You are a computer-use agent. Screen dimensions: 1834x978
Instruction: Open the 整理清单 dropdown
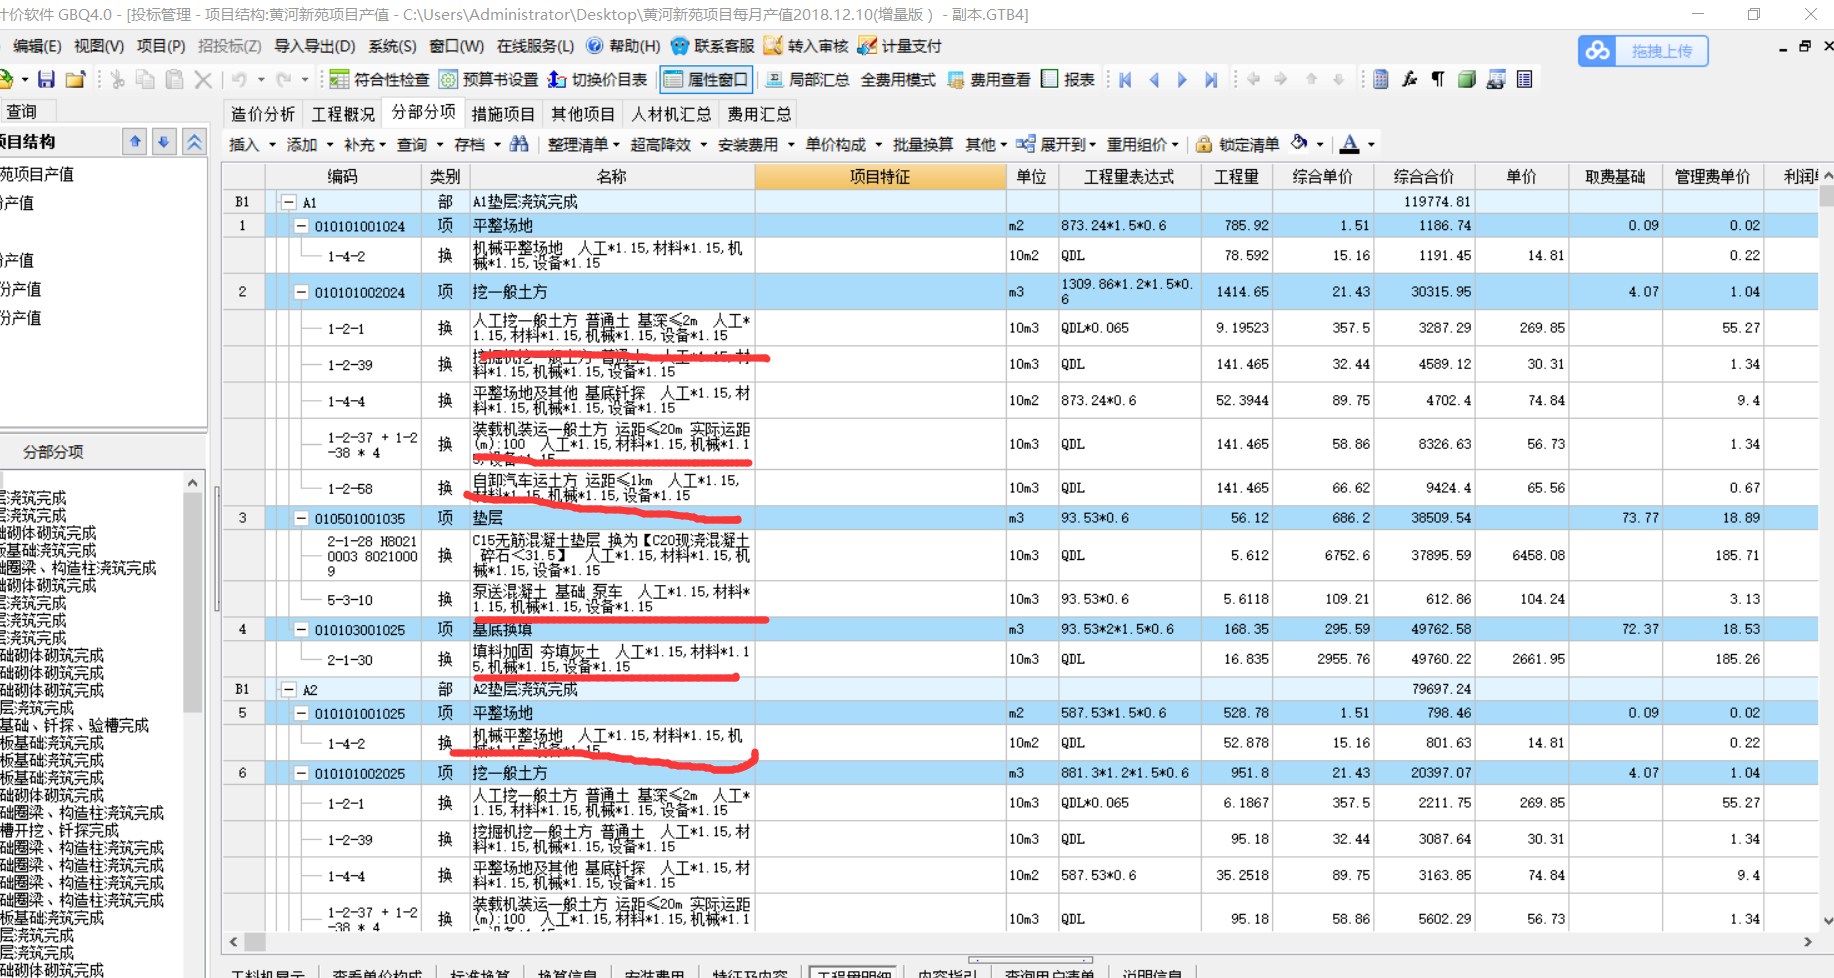click(583, 144)
